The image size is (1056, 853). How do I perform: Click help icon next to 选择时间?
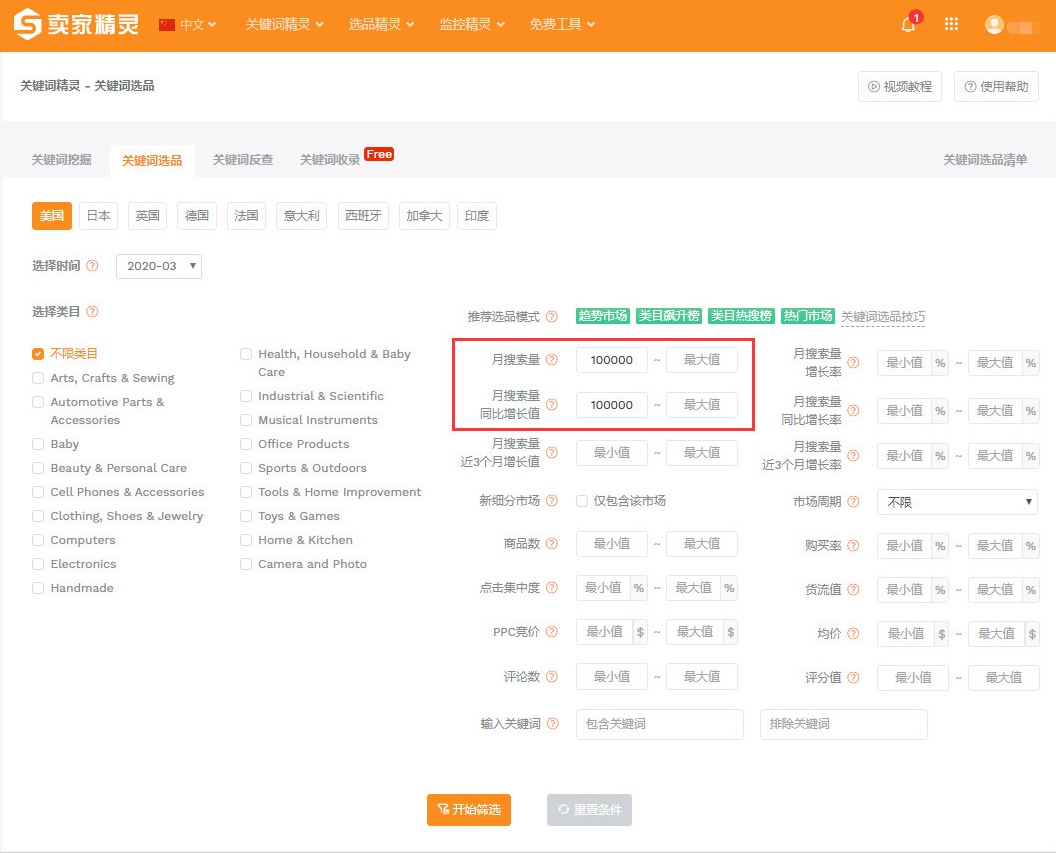[x=92, y=266]
